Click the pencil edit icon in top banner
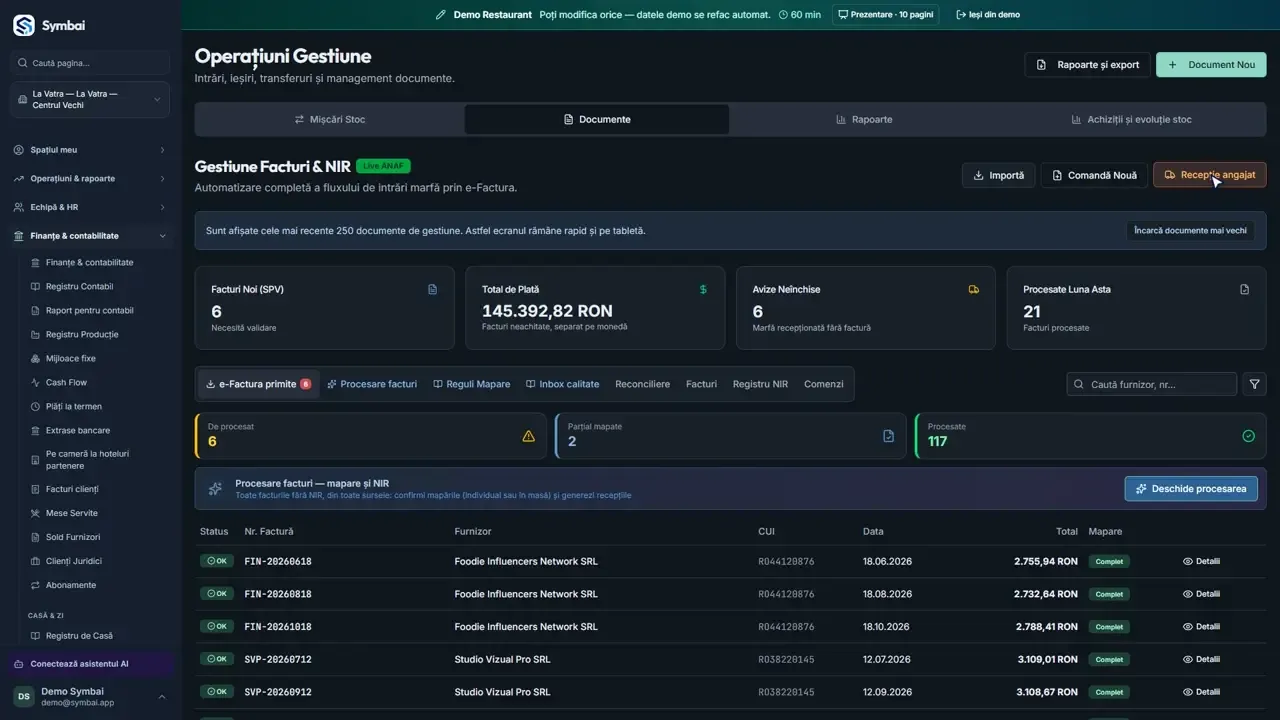This screenshot has height=720, width=1280. [x=441, y=15]
